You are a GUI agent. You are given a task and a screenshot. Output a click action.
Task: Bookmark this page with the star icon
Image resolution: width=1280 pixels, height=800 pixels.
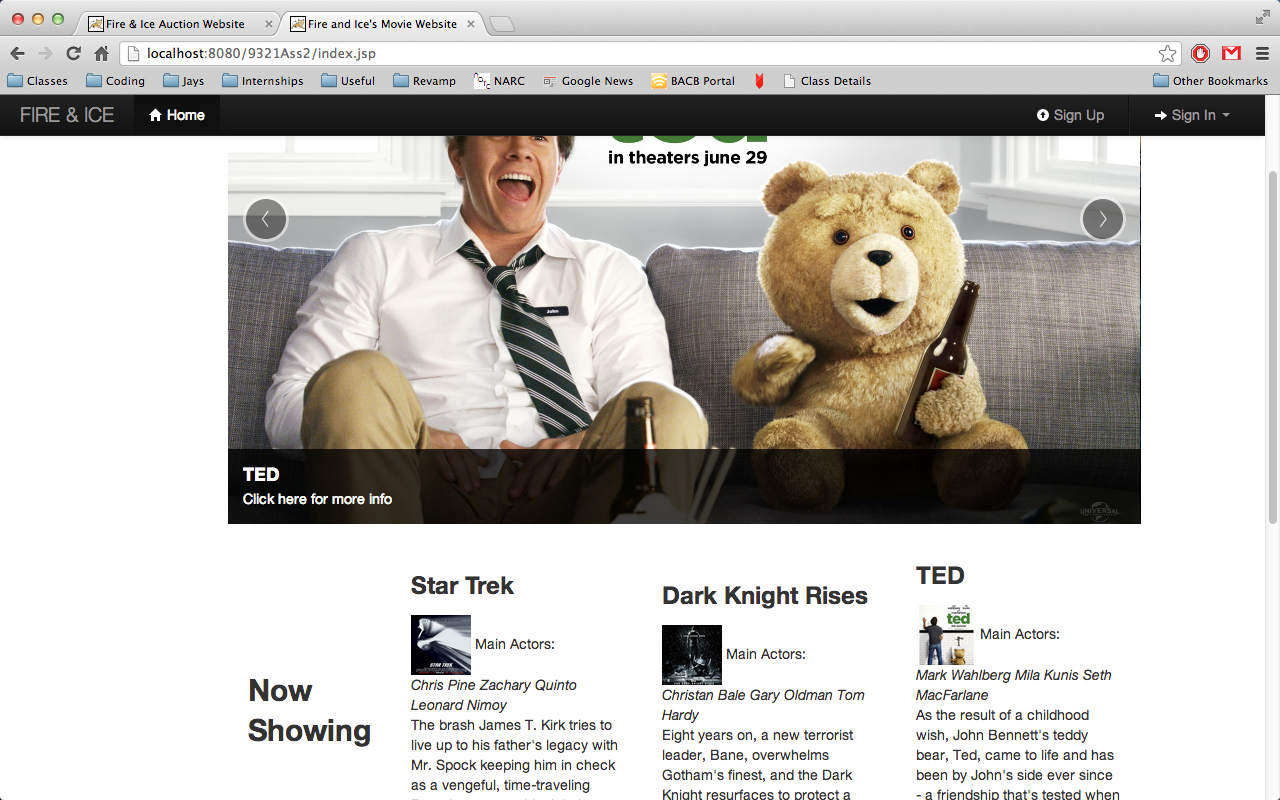[1167, 54]
